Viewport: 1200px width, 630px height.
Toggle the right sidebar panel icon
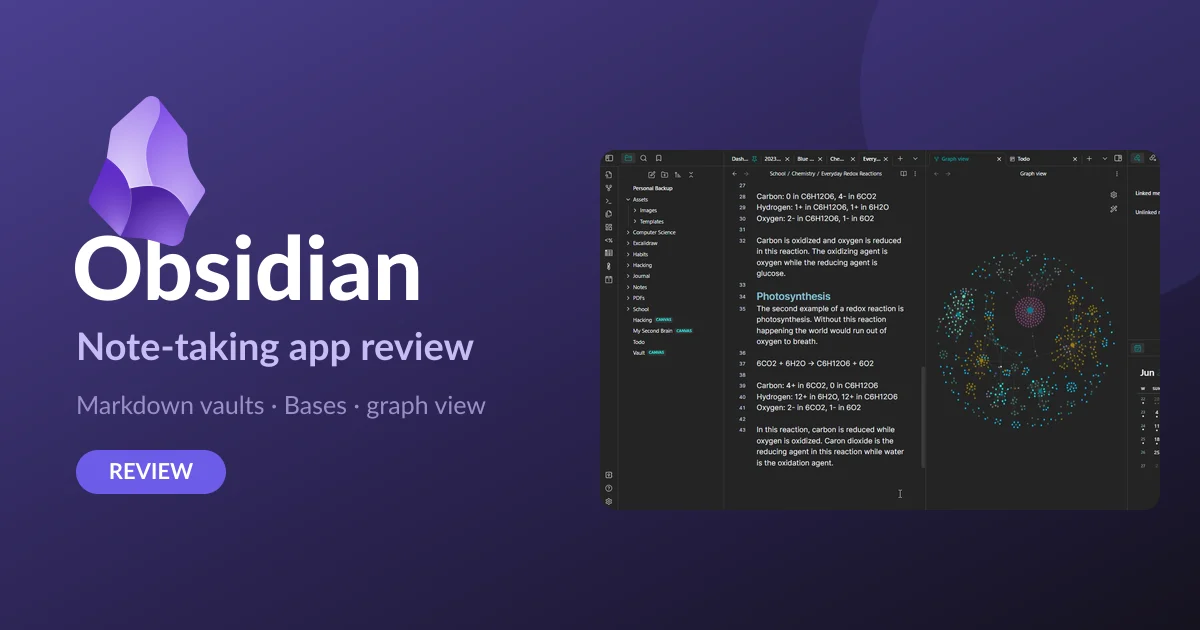(x=1118, y=158)
